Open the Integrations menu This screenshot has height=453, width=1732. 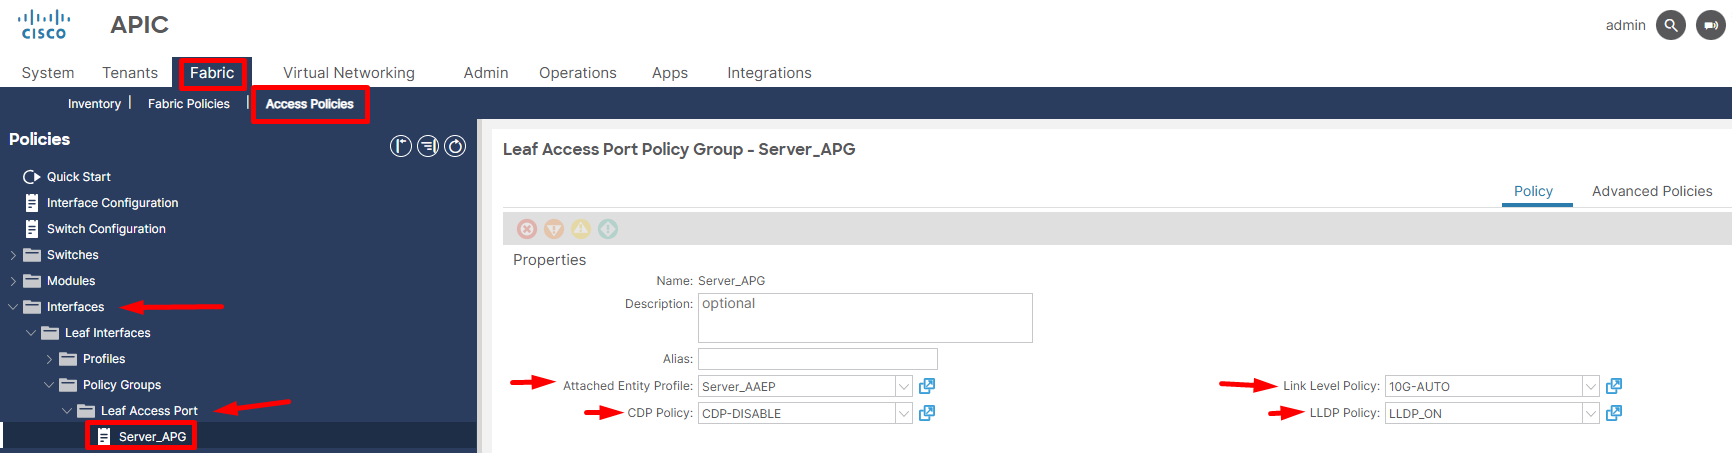(x=769, y=73)
